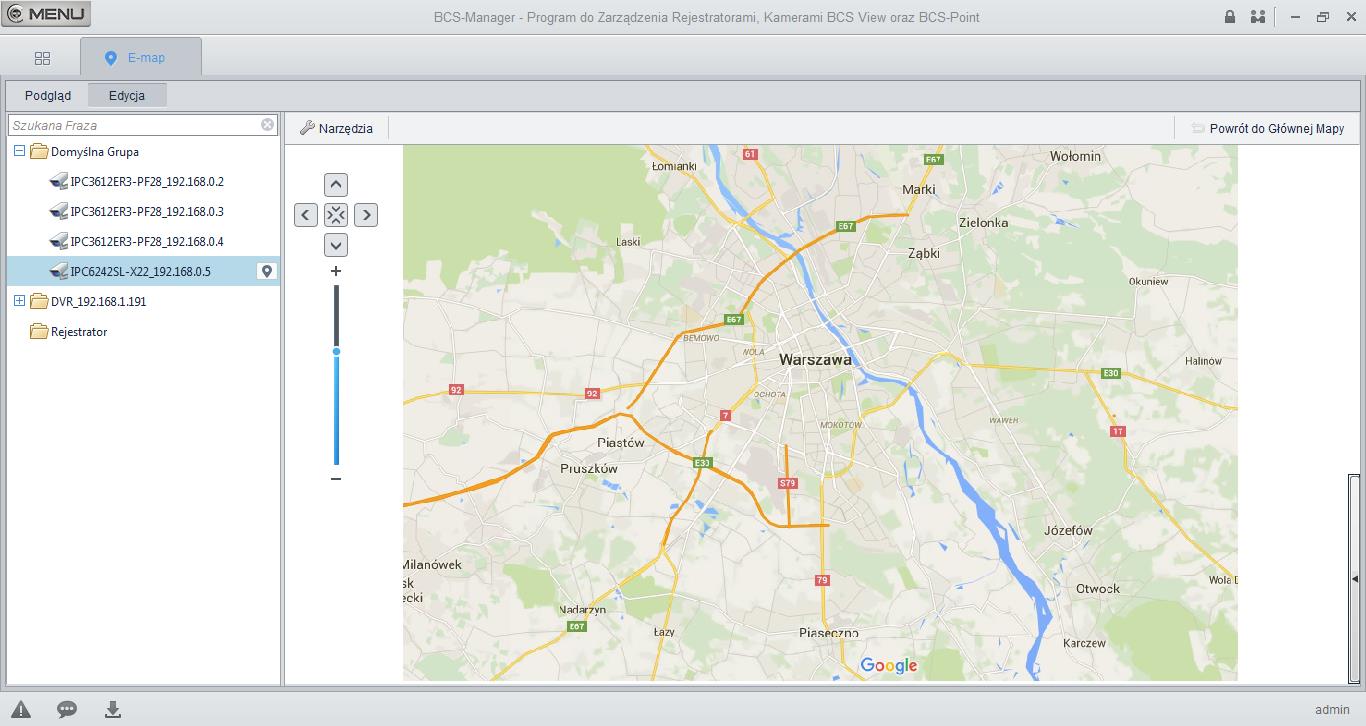Pan the map left with the arrow

[x=306, y=215]
